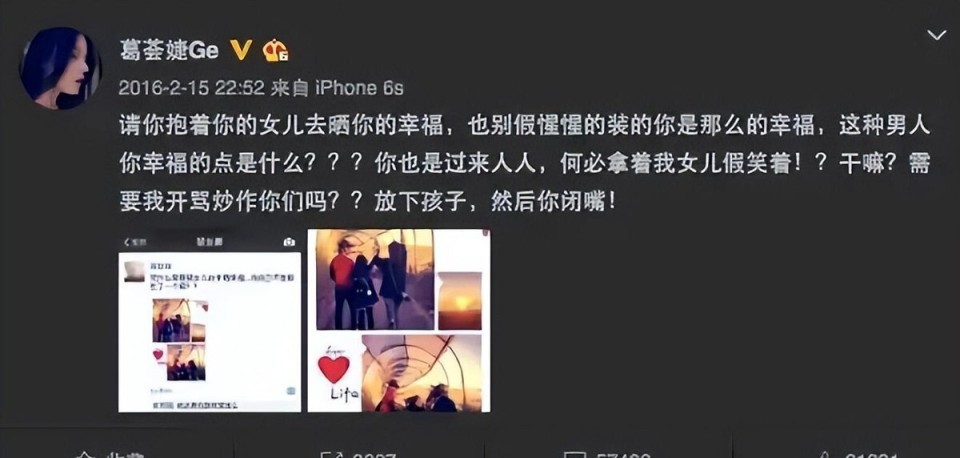Open the 葛荟婕Ge username link
The height and width of the screenshot is (458, 960).
click(x=169, y=51)
